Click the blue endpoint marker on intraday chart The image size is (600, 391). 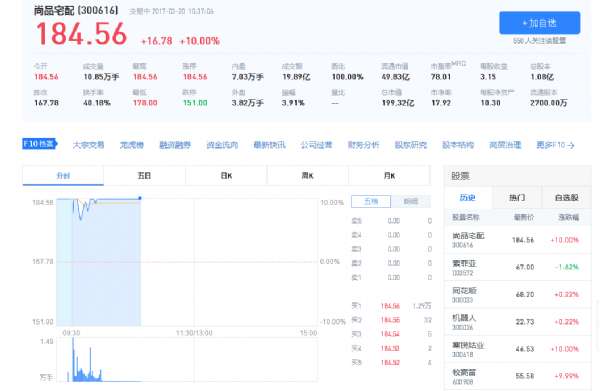point(140,198)
